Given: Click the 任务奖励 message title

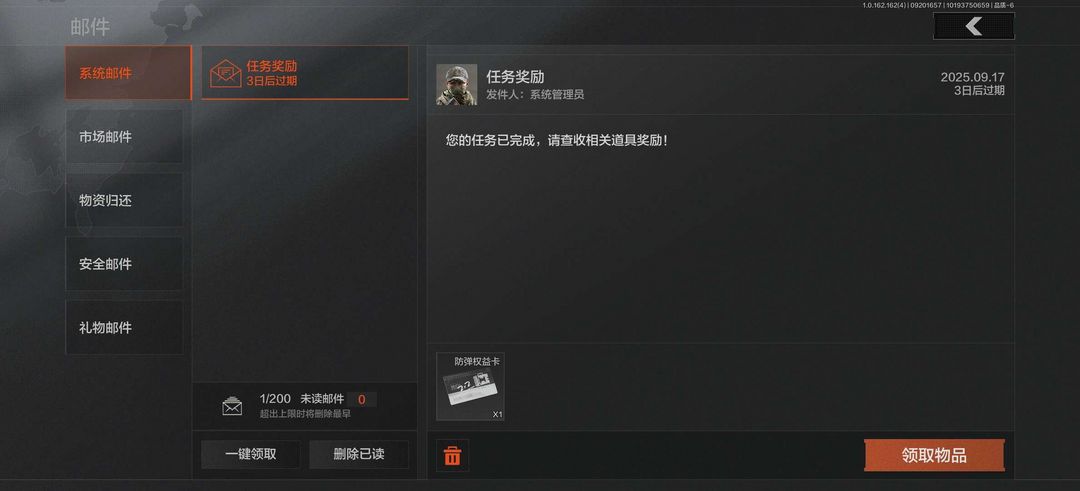Looking at the screenshot, I should [515, 77].
